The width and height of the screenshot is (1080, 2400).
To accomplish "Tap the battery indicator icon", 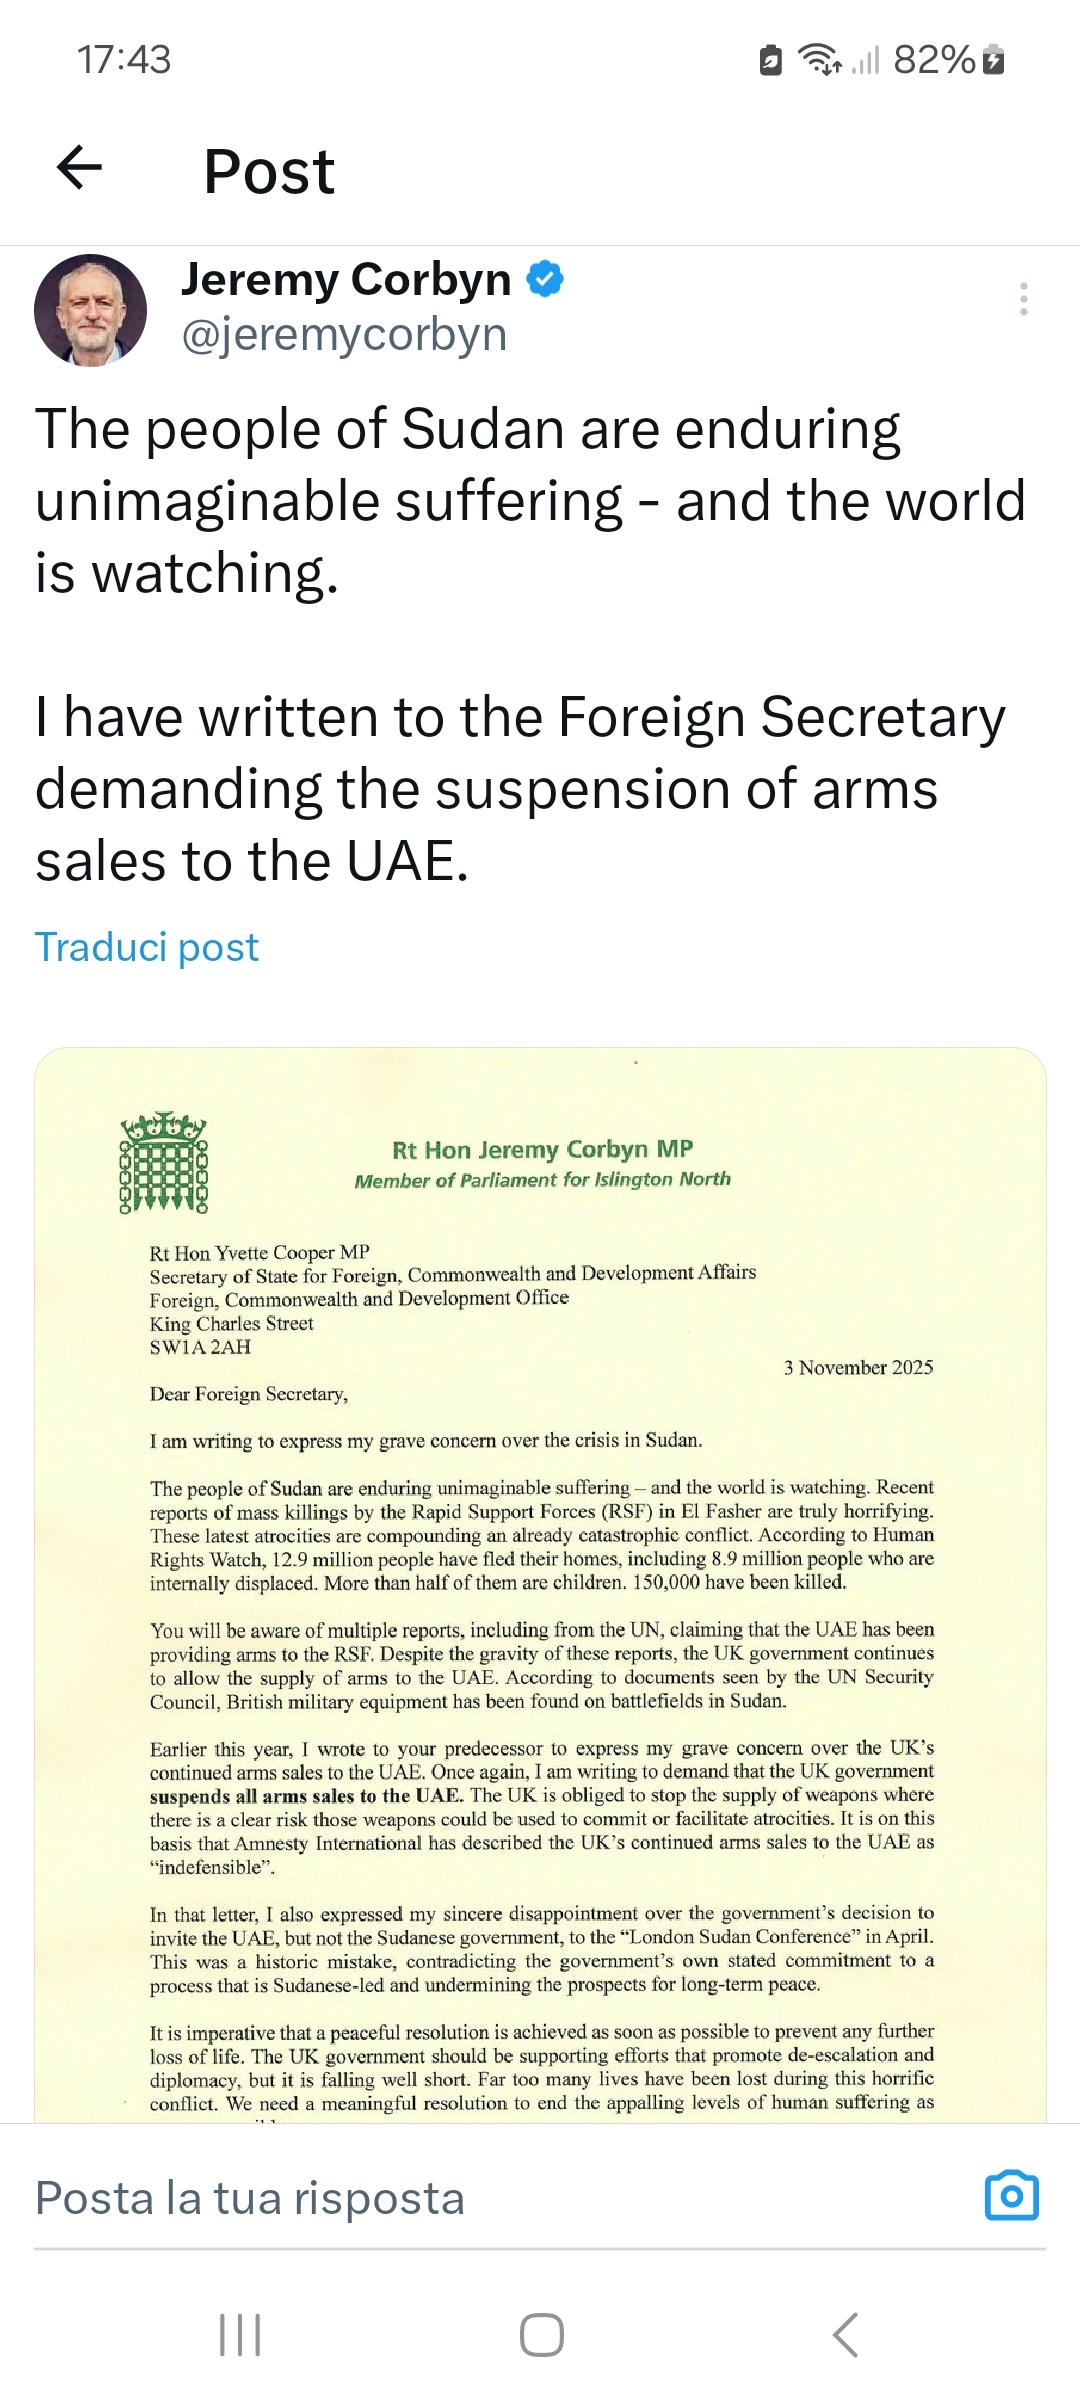I will click(993, 61).
